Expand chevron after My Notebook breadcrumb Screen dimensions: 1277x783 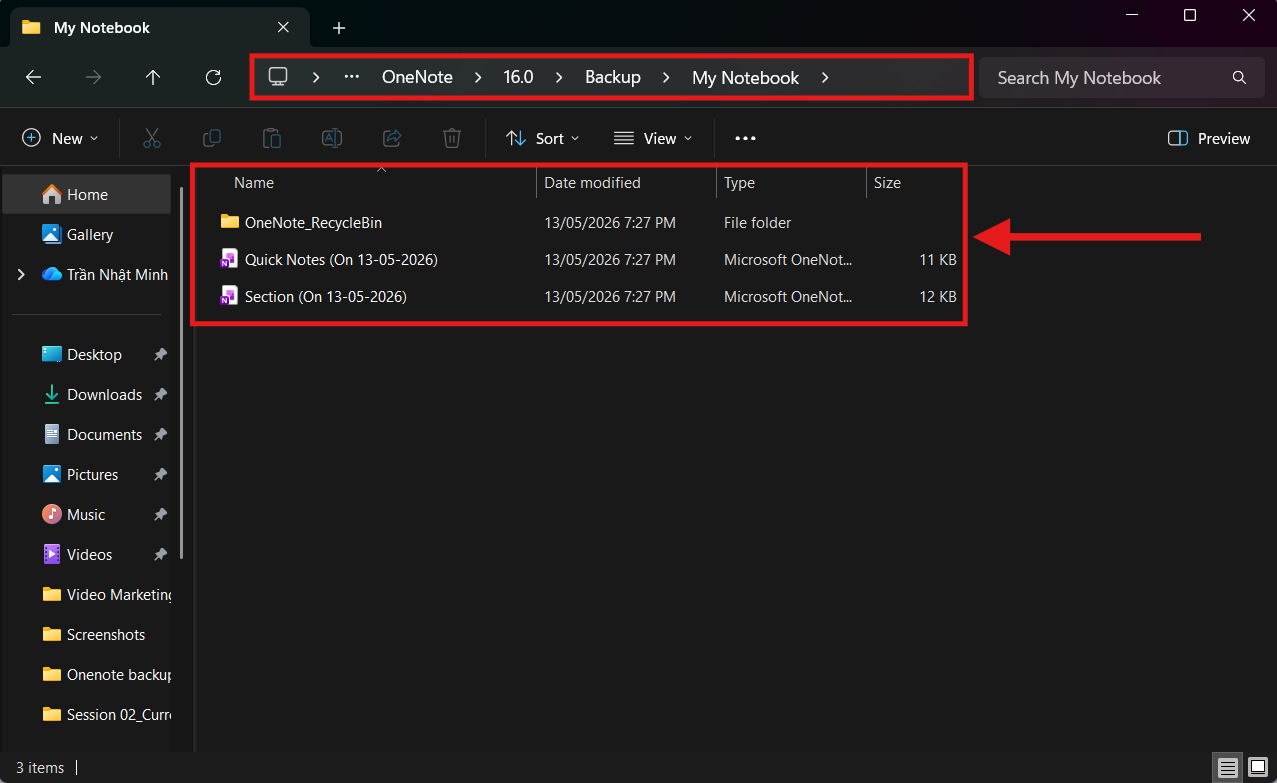tap(825, 77)
